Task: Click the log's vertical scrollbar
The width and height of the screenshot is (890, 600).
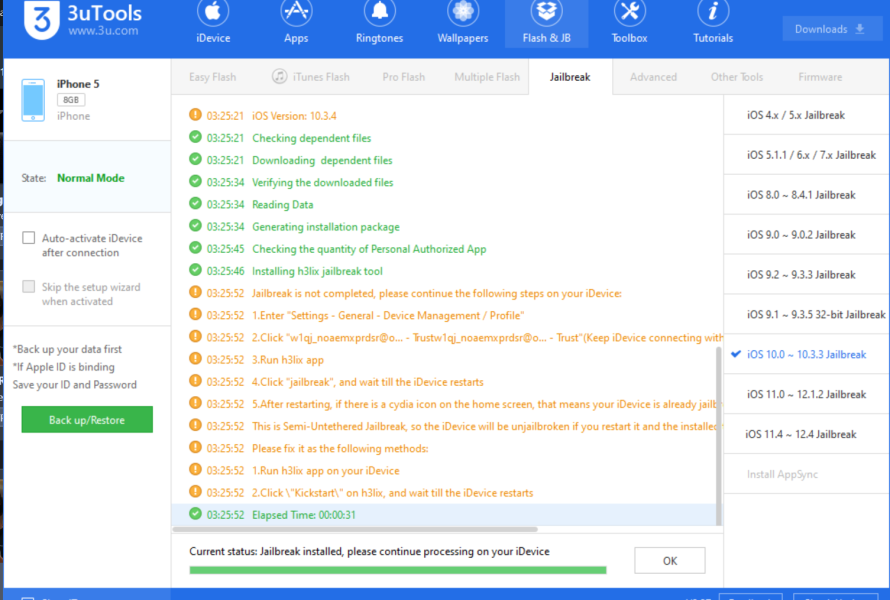Action: pyautogui.click(x=719, y=430)
